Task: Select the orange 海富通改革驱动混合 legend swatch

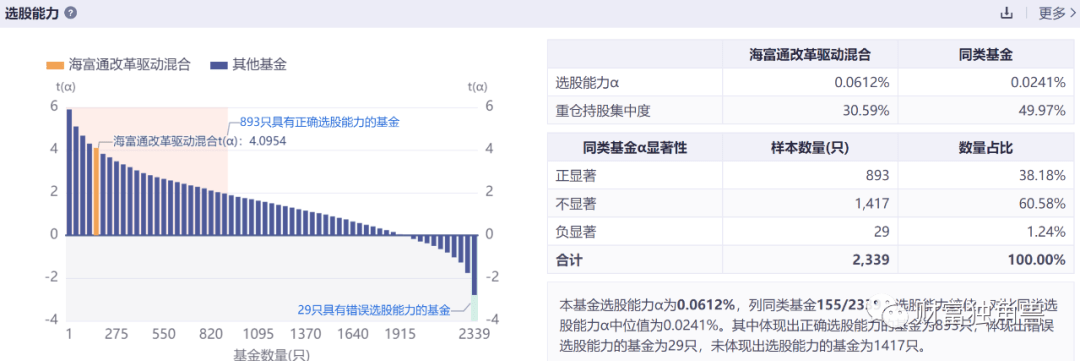Action: coord(54,65)
